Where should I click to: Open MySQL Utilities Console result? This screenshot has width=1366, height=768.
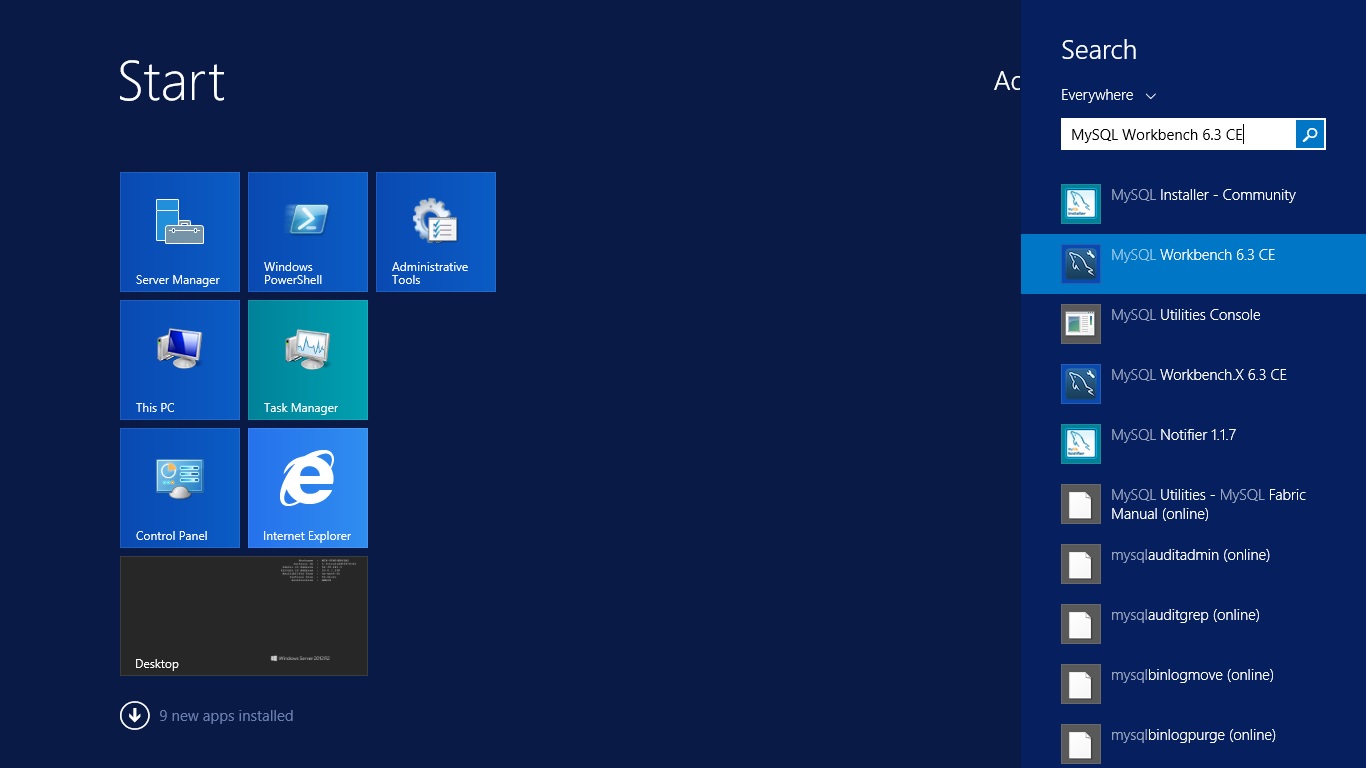[1193, 324]
